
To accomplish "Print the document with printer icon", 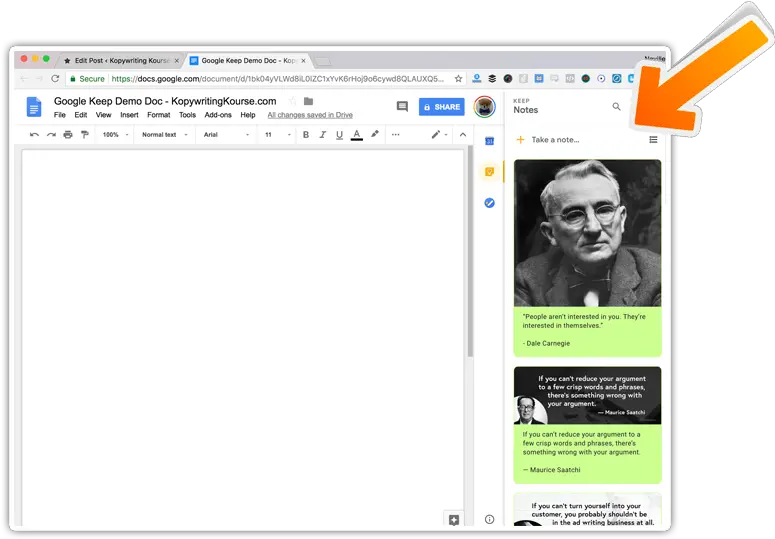I will click(68, 134).
